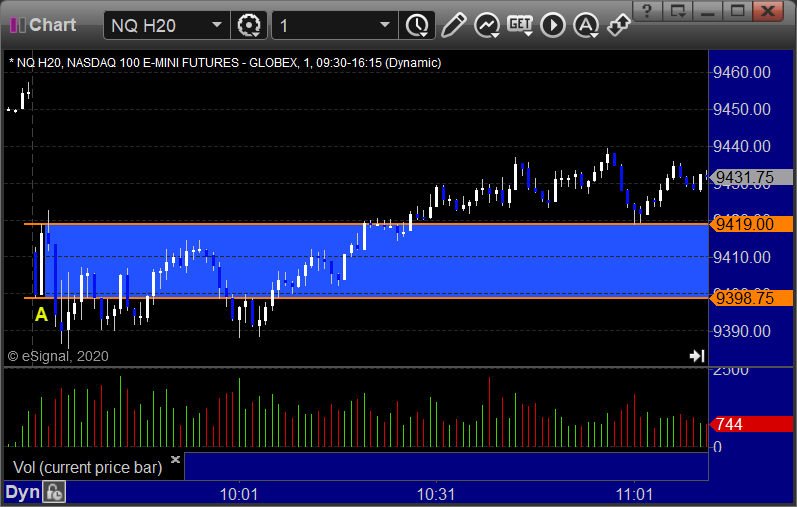This screenshot has width=797, height=507.
Task: Click the Dyn scaling button
Action: click(22, 492)
